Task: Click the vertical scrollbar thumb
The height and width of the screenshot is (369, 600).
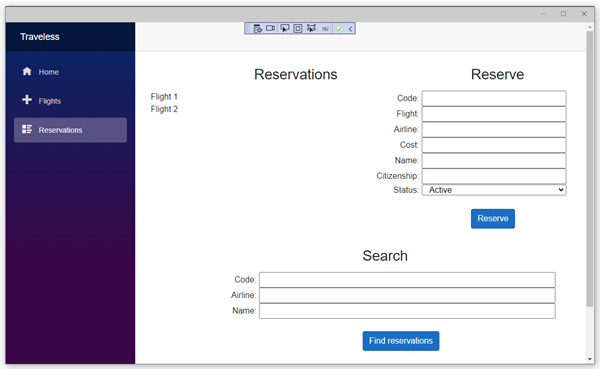Action: pos(590,168)
